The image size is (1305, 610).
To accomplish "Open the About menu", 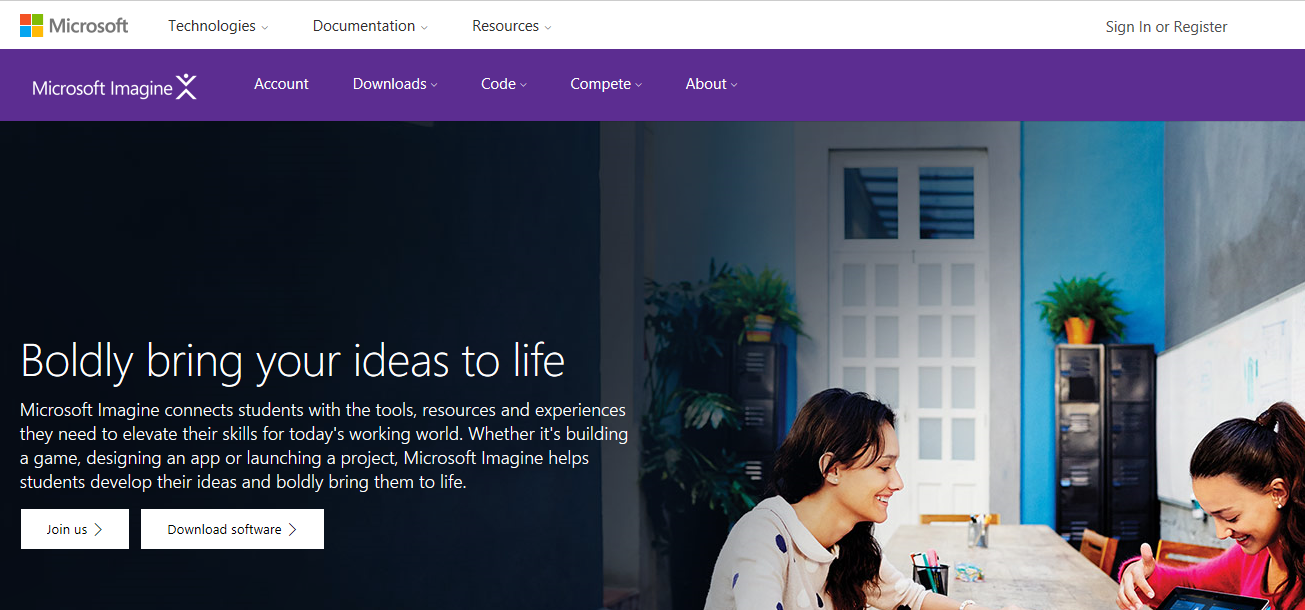I will pyautogui.click(x=711, y=84).
